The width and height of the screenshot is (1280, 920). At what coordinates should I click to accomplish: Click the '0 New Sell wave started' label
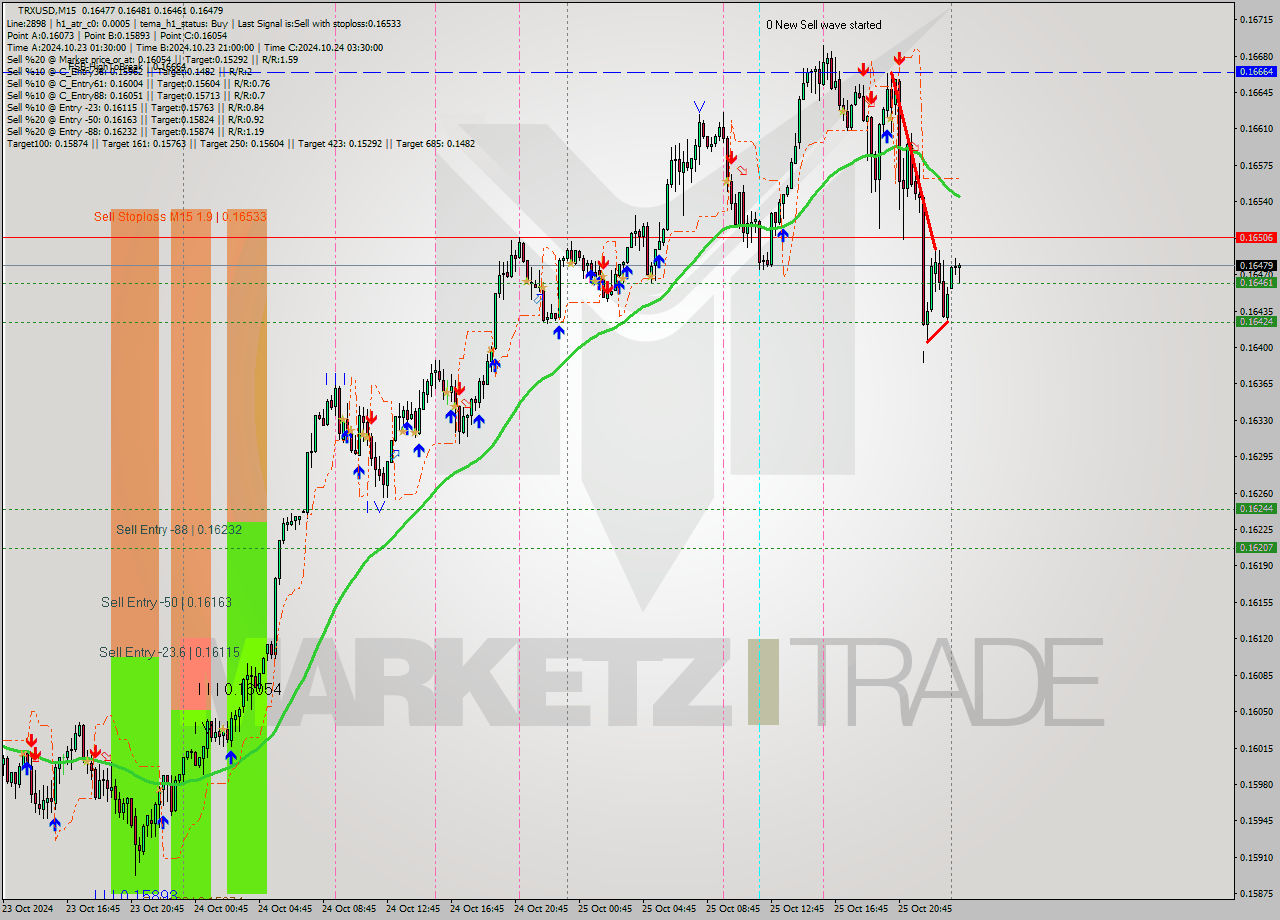824,25
